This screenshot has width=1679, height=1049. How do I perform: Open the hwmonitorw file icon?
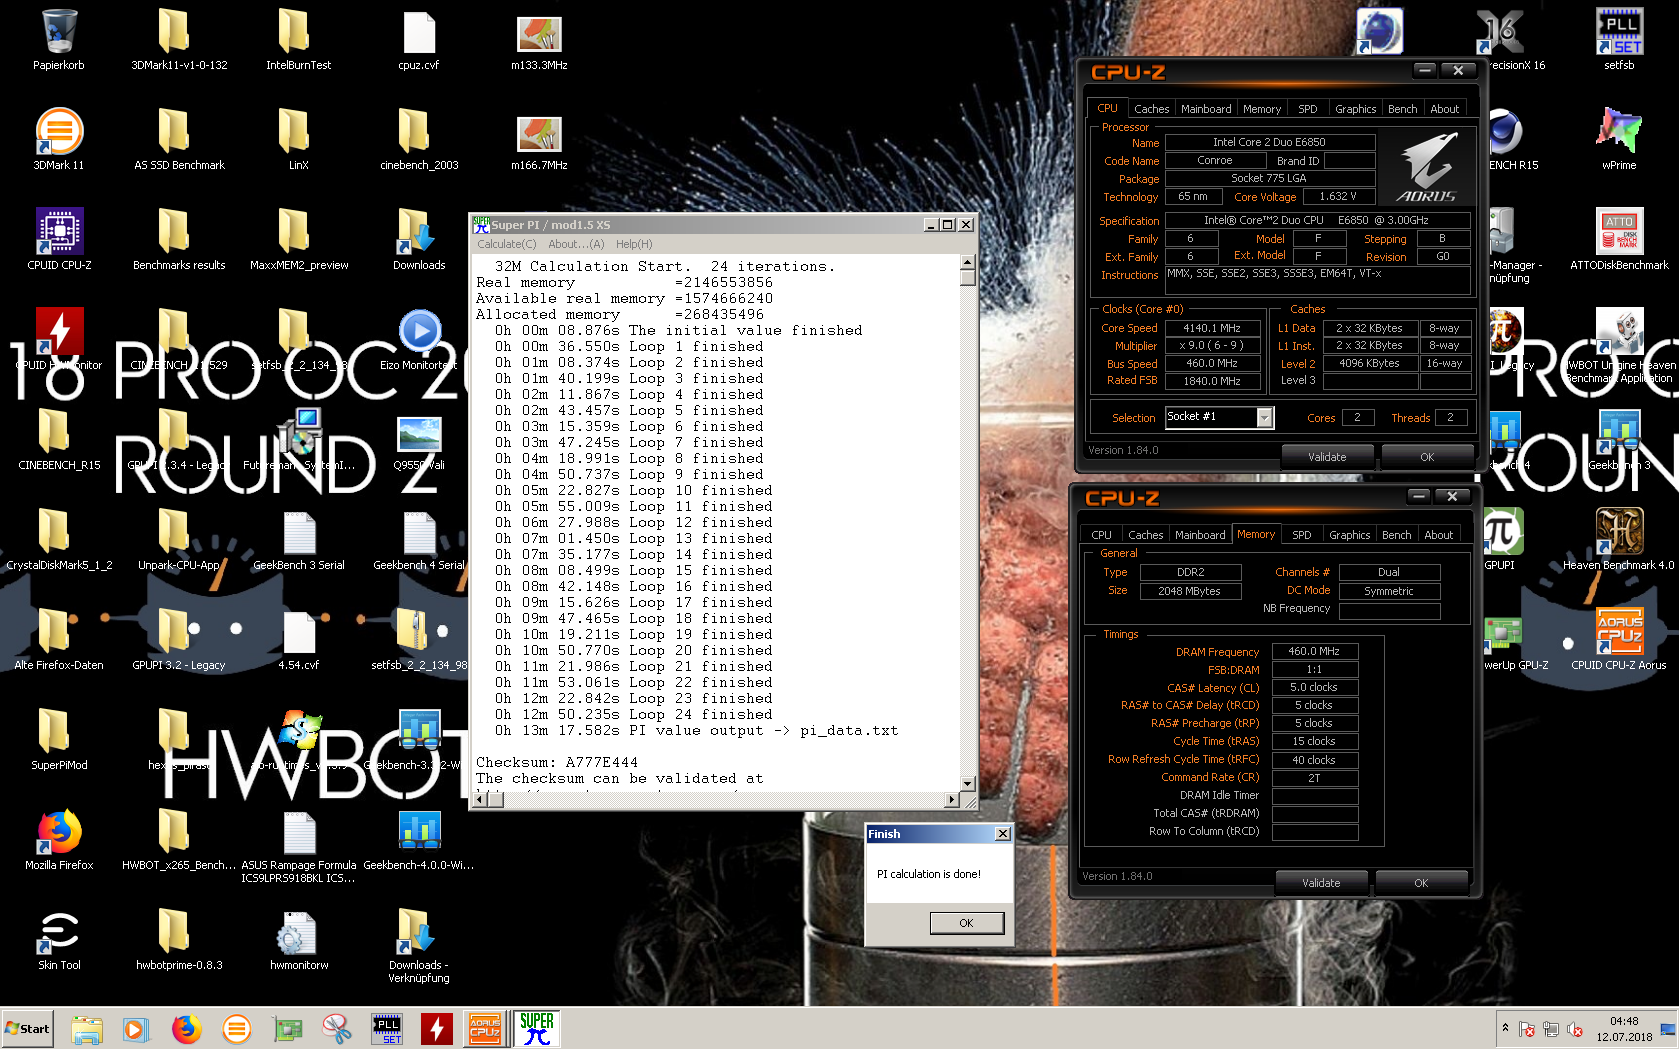coord(298,940)
